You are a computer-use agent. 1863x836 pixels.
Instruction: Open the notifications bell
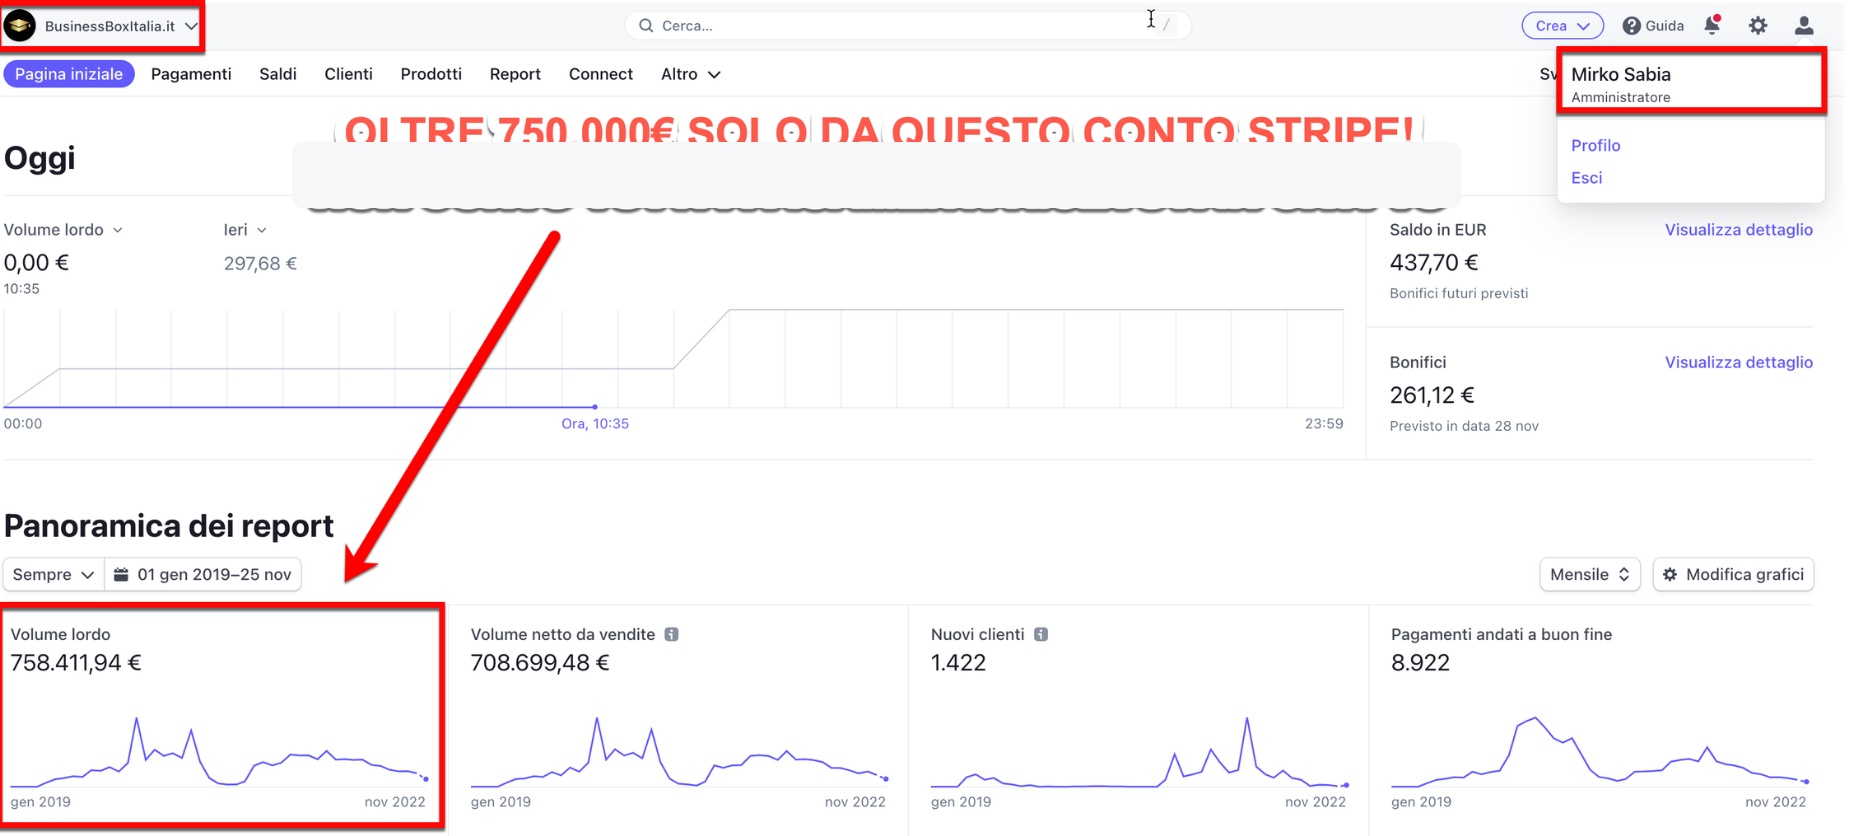click(x=1712, y=25)
